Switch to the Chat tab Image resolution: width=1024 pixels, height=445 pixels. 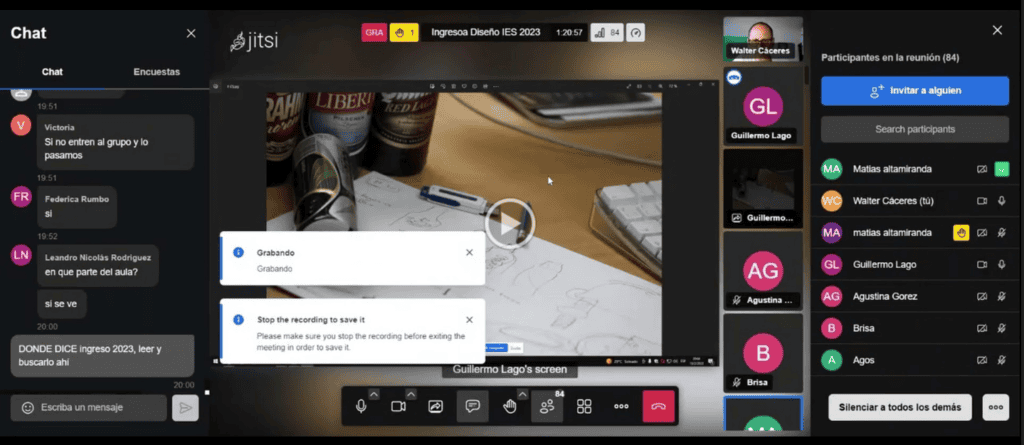coord(52,72)
